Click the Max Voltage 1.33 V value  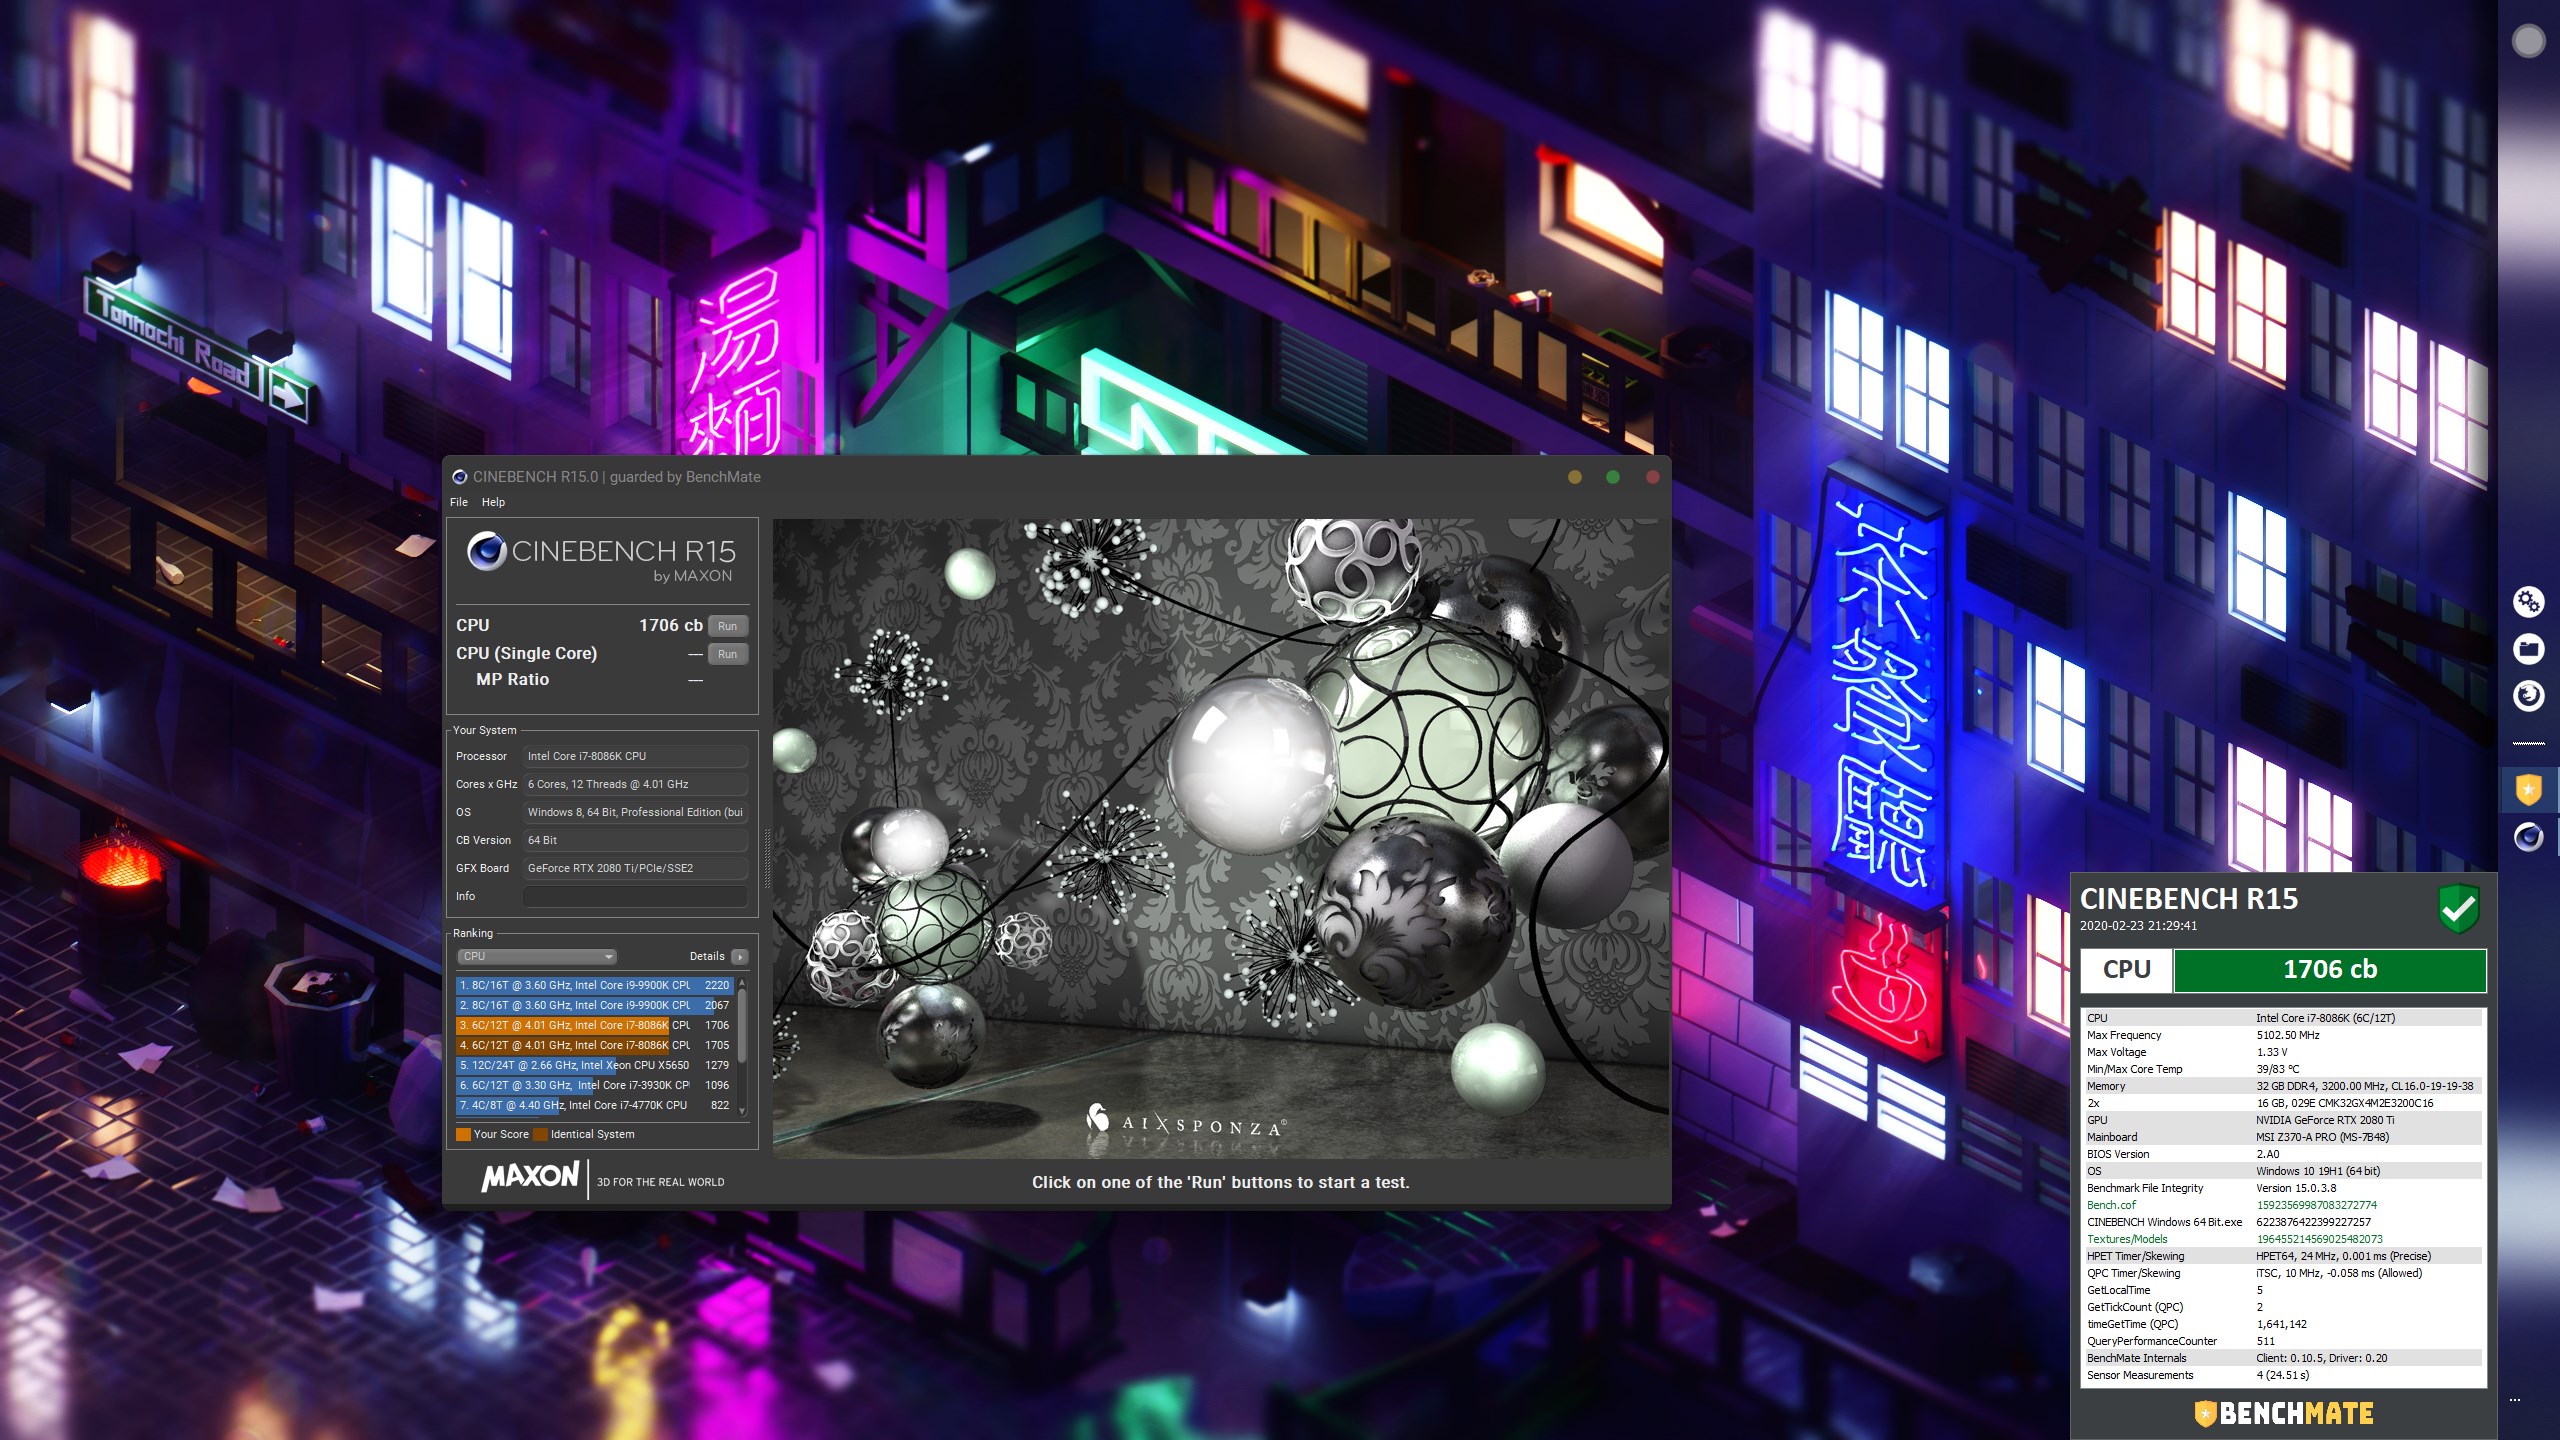[2271, 1052]
